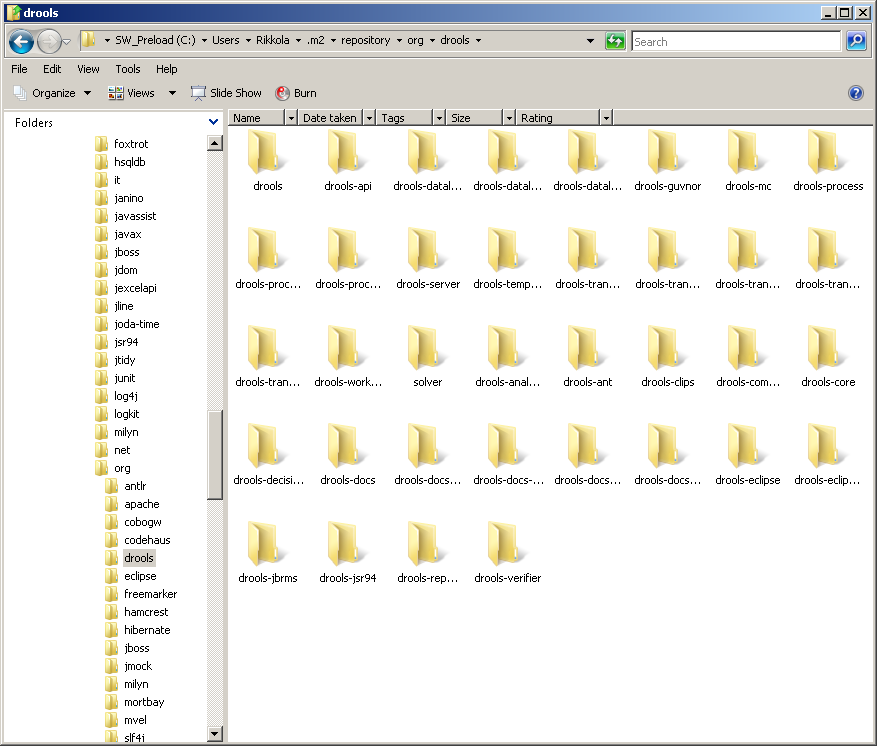877x746 pixels.
Task: Open the drools-verifier folder icon
Action: point(507,543)
